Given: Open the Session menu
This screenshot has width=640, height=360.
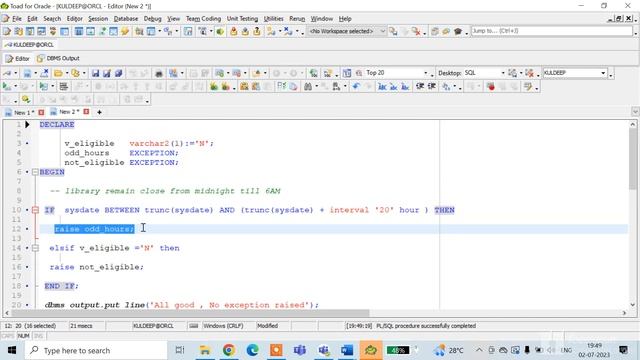Looking at the screenshot, I should click(x=98, y=19).
